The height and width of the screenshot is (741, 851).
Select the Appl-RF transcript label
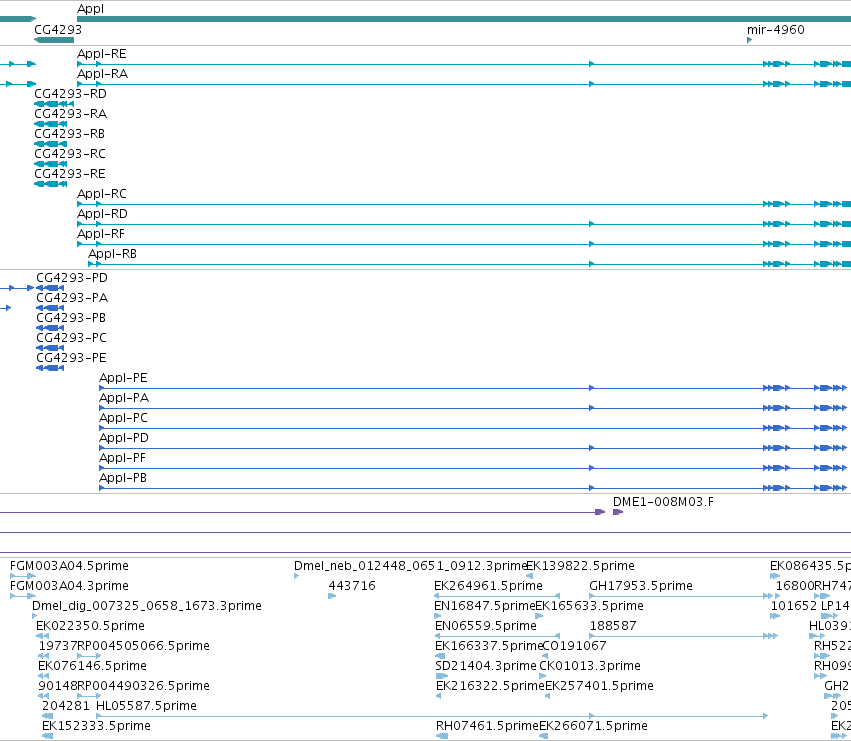pyautogui.click(x=101, y=234)
